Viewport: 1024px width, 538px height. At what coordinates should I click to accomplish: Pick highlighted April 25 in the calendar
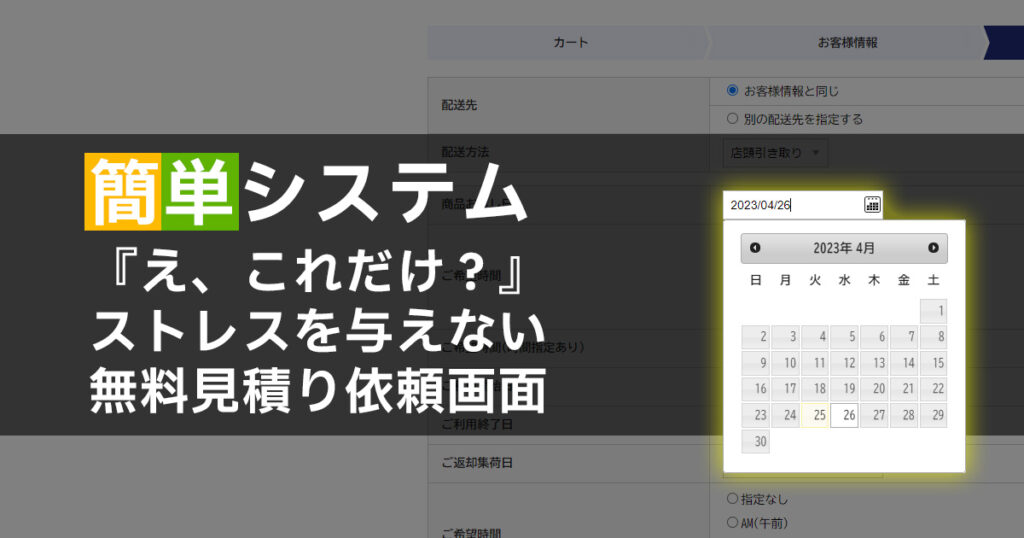[815, 415]
